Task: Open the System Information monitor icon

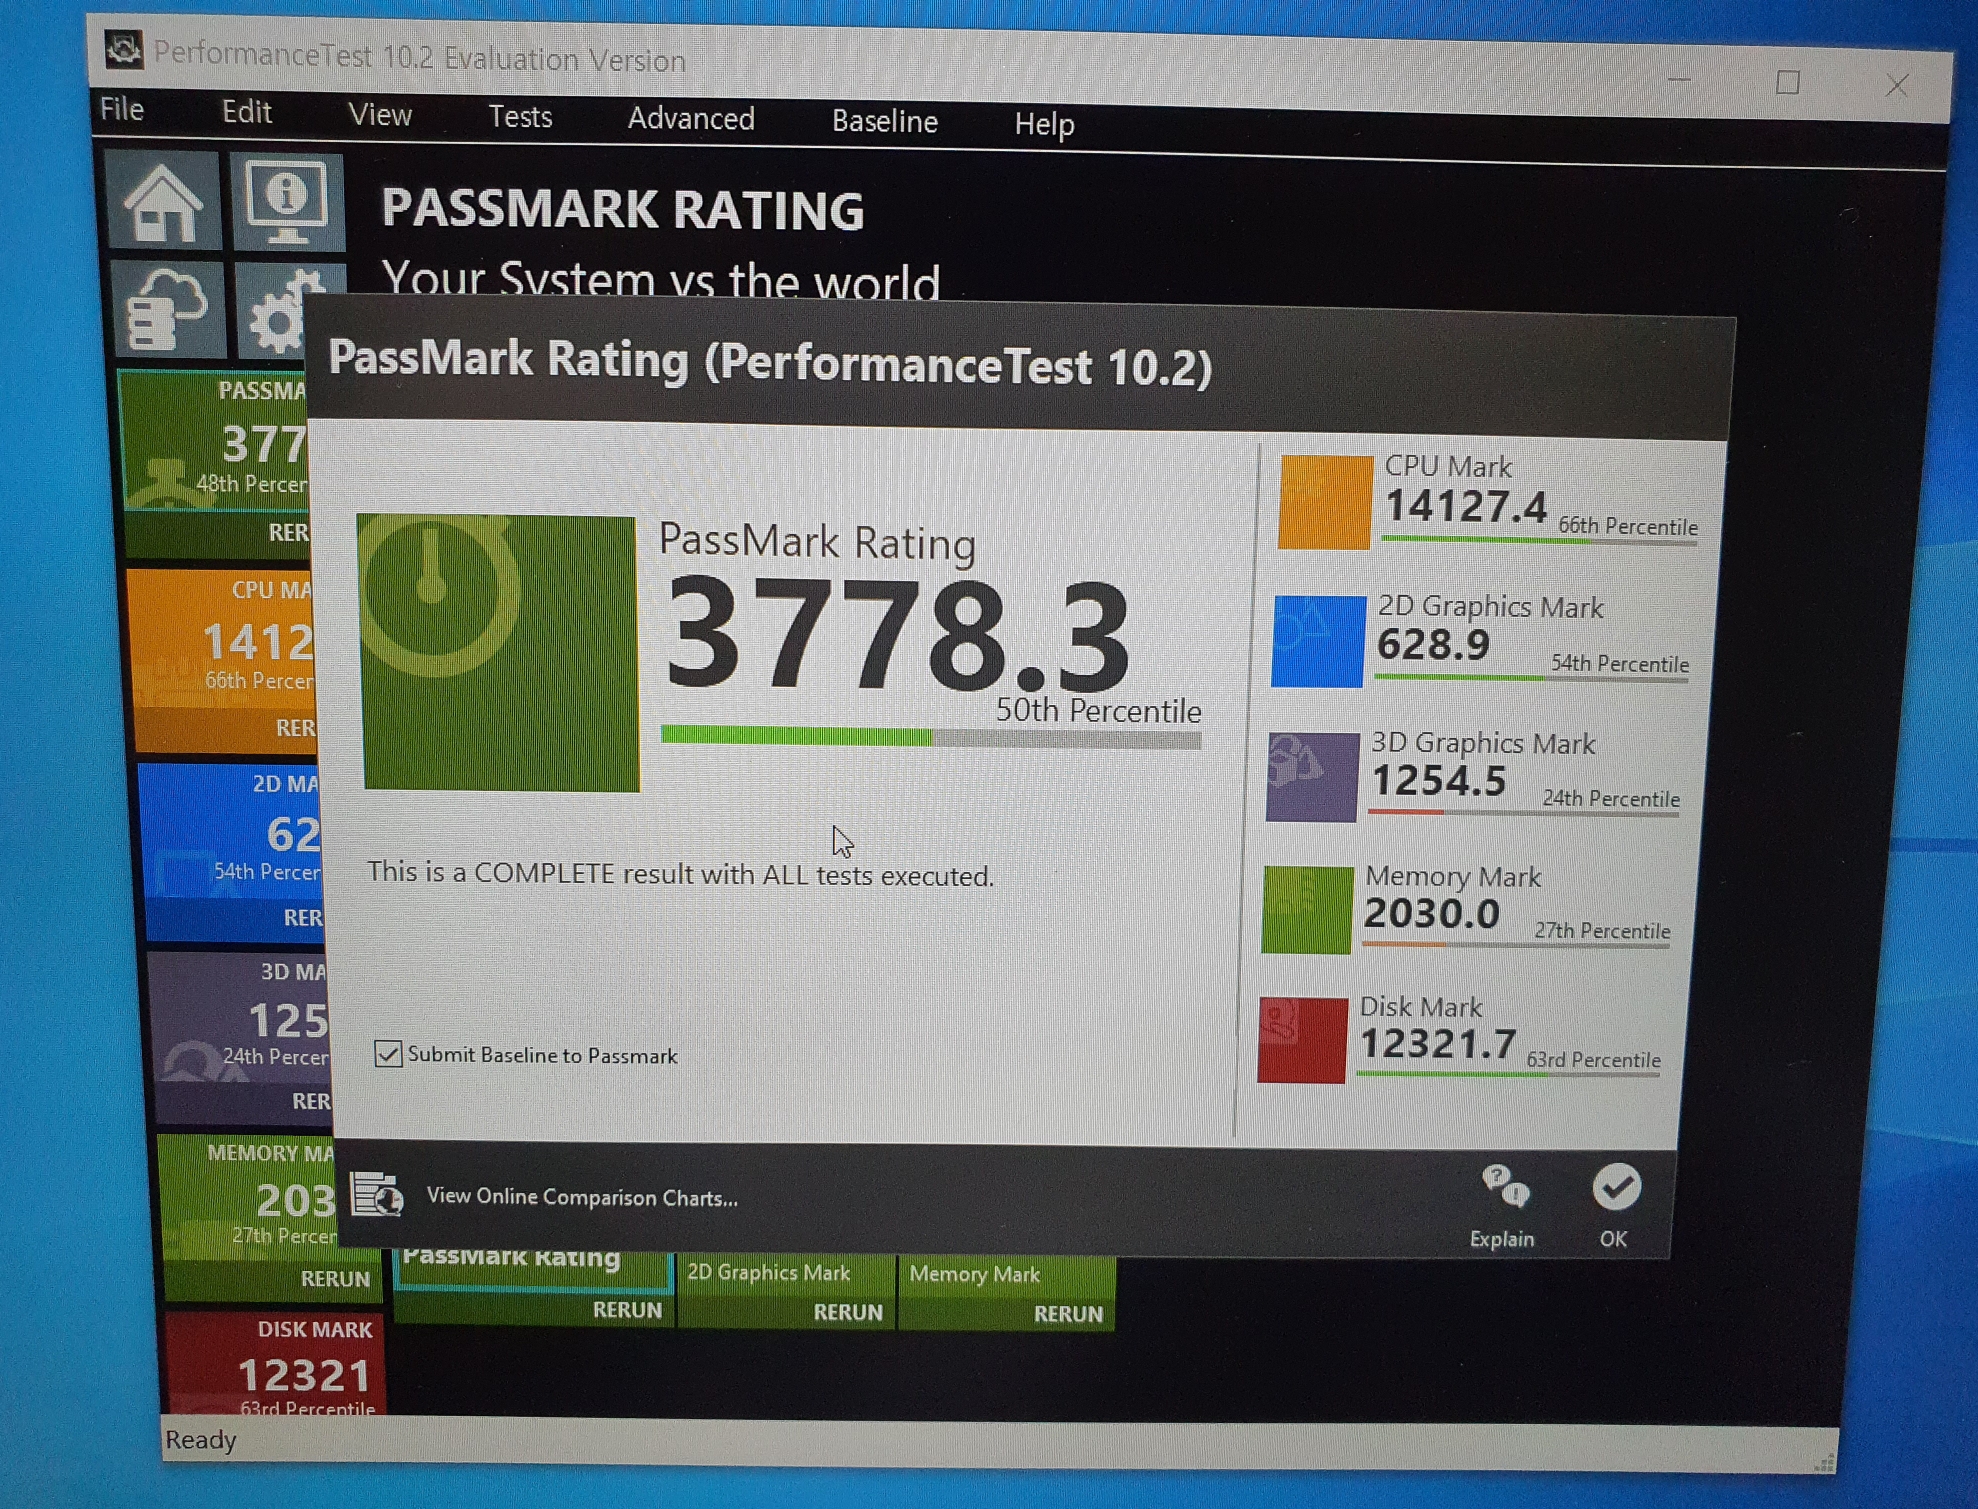Action: click(x=287, y=202)
